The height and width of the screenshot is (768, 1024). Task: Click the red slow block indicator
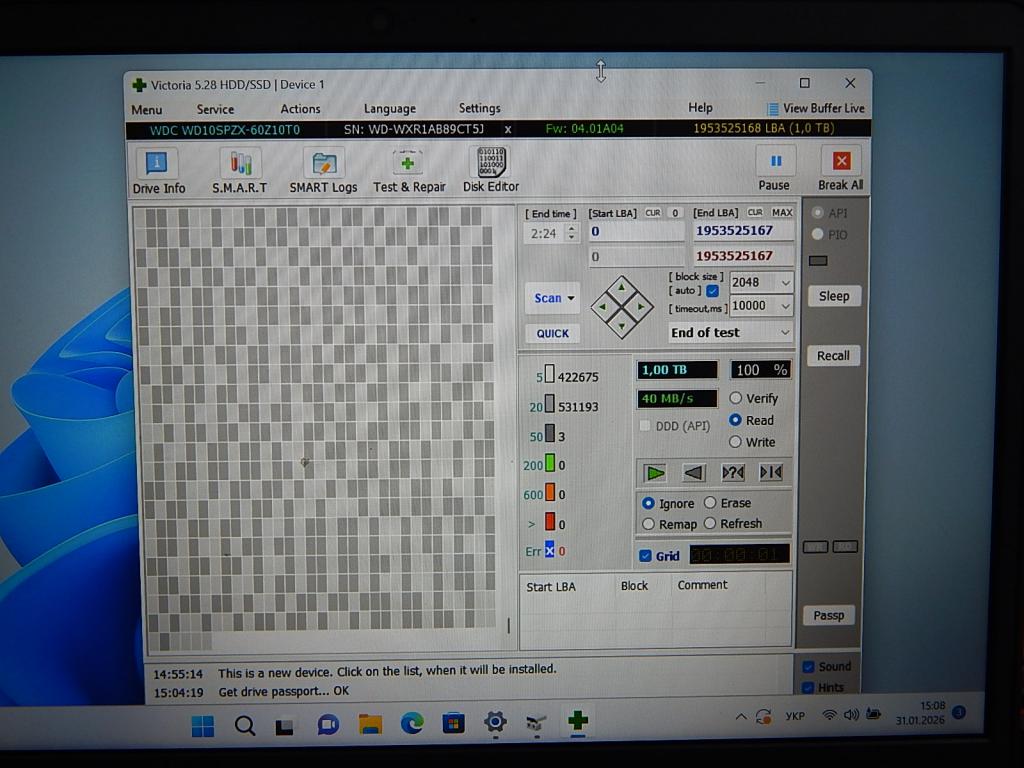coord(550,522)
